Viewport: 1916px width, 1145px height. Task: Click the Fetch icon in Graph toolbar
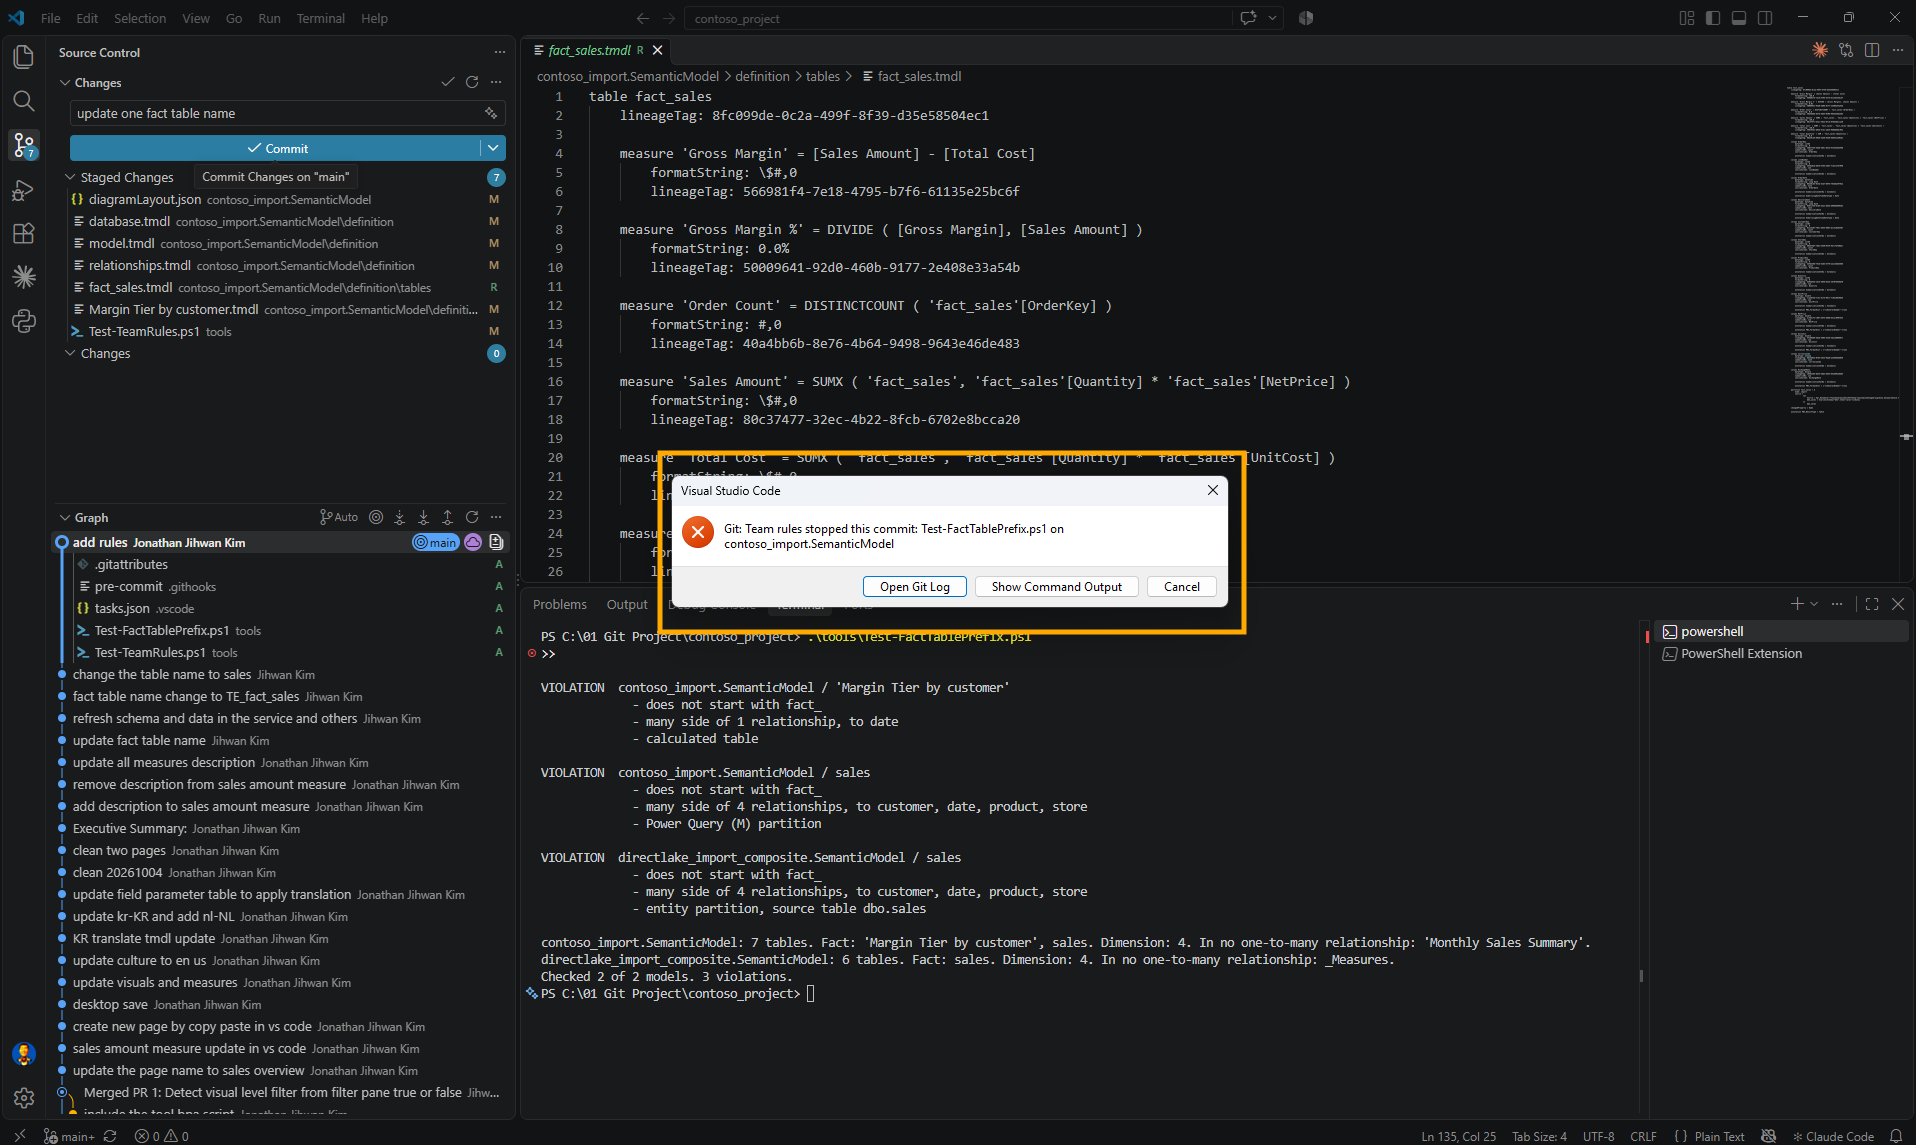click(x=399, y=517)
